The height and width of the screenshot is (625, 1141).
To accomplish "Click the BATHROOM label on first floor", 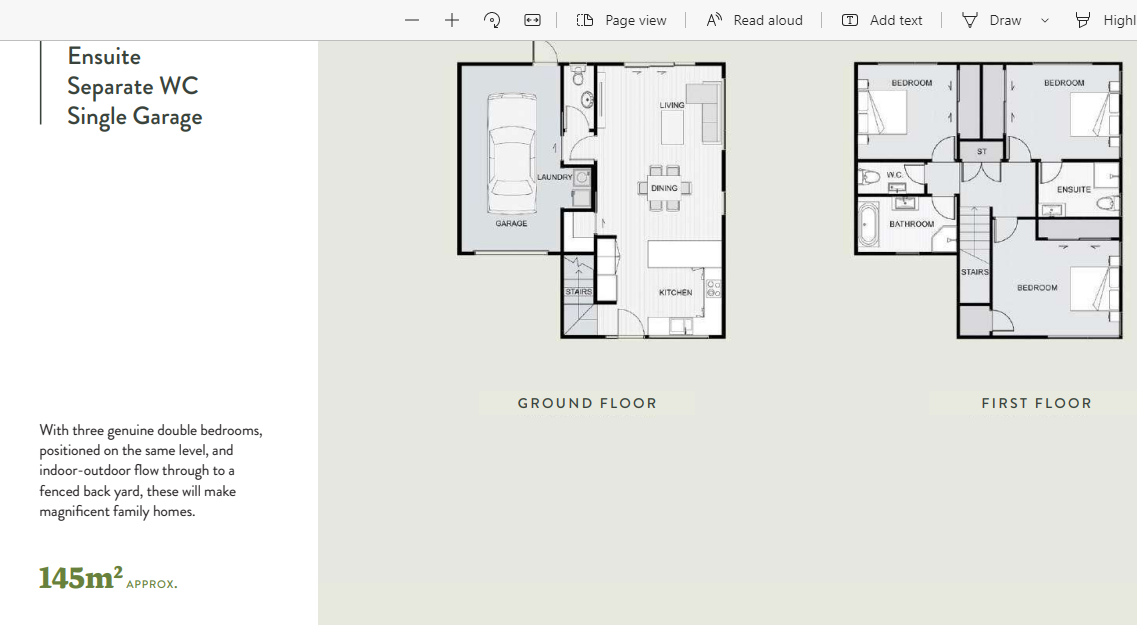I will [x=911, y=224].
